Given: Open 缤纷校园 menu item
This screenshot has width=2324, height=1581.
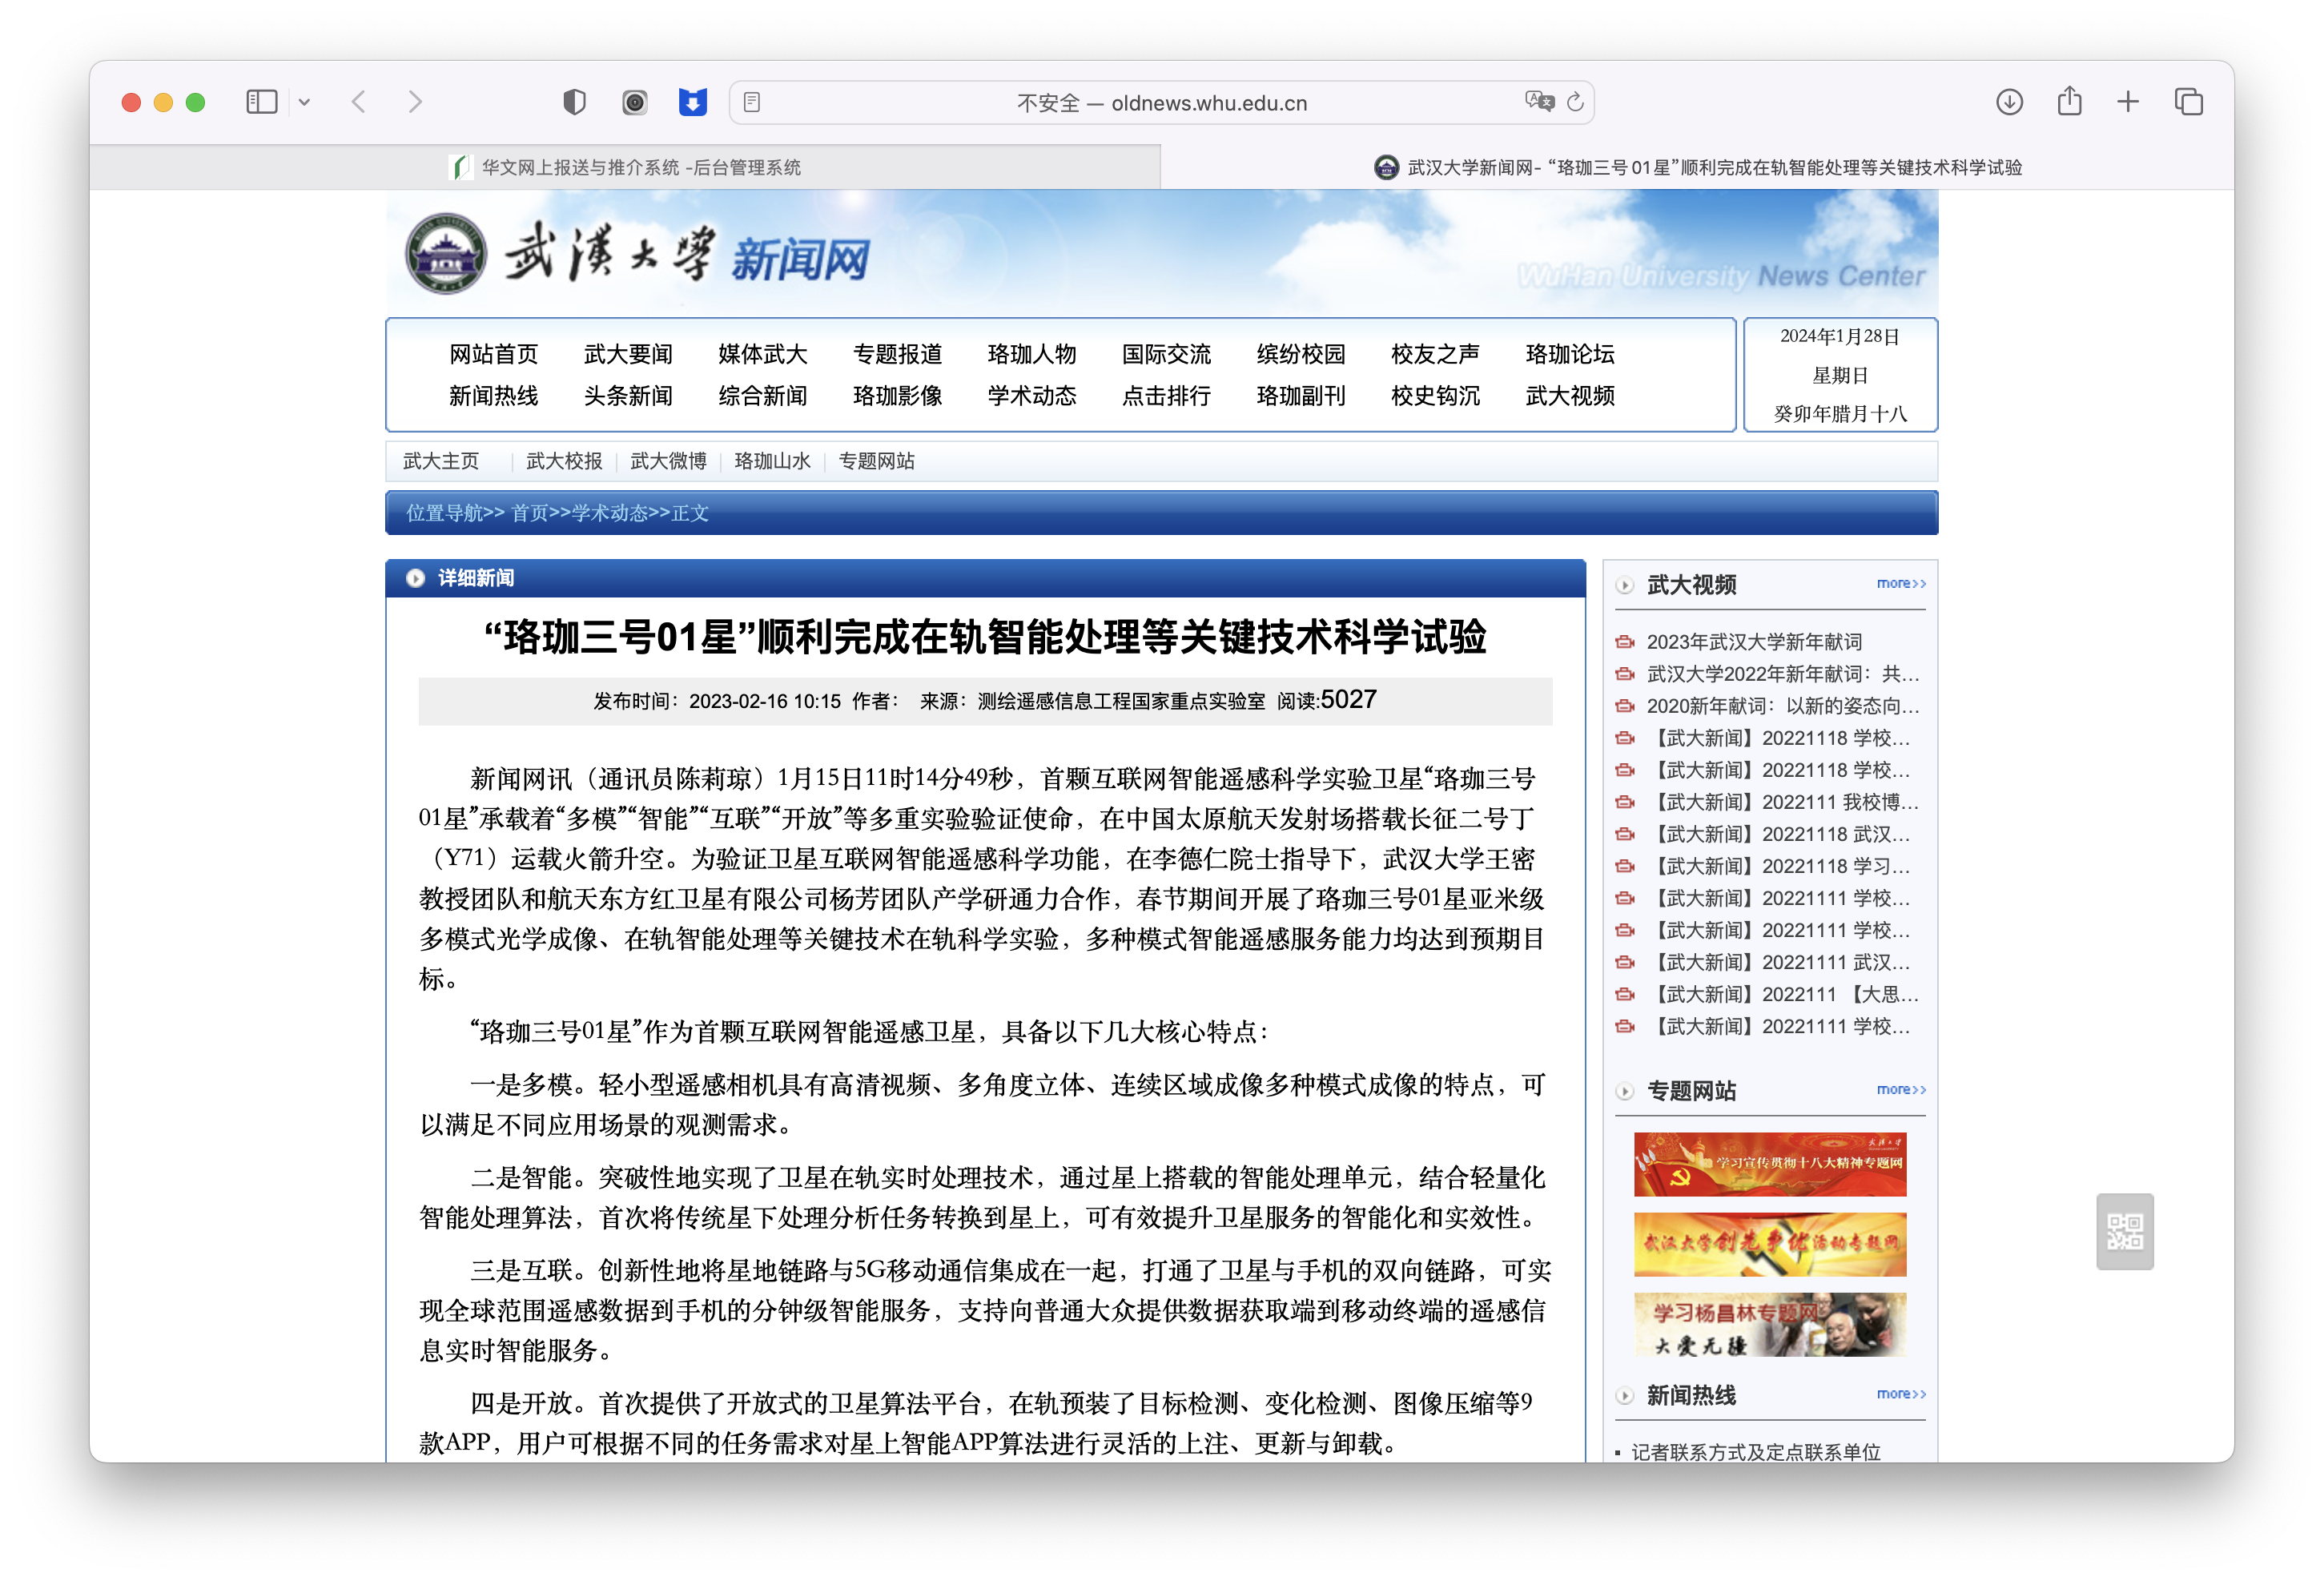Looking at the screenshot, I should click(x=1300, y=354).
